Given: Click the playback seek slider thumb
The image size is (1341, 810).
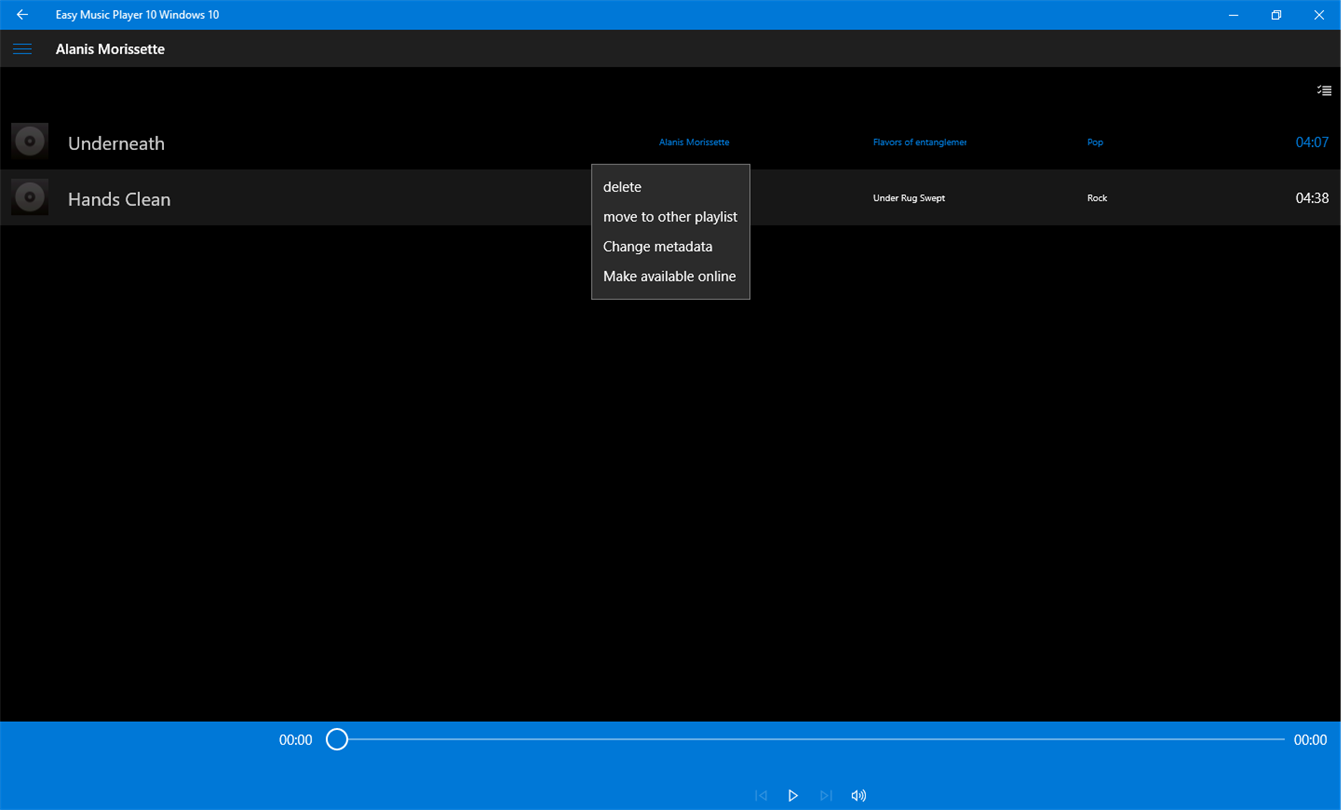Looking at the screenshot, I should click(x=337, y=740).
